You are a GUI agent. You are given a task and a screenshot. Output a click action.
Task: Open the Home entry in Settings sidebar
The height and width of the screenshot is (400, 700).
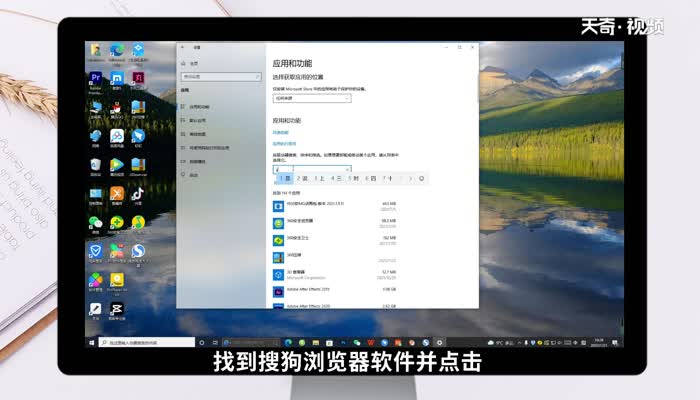[x=191, y=64]
